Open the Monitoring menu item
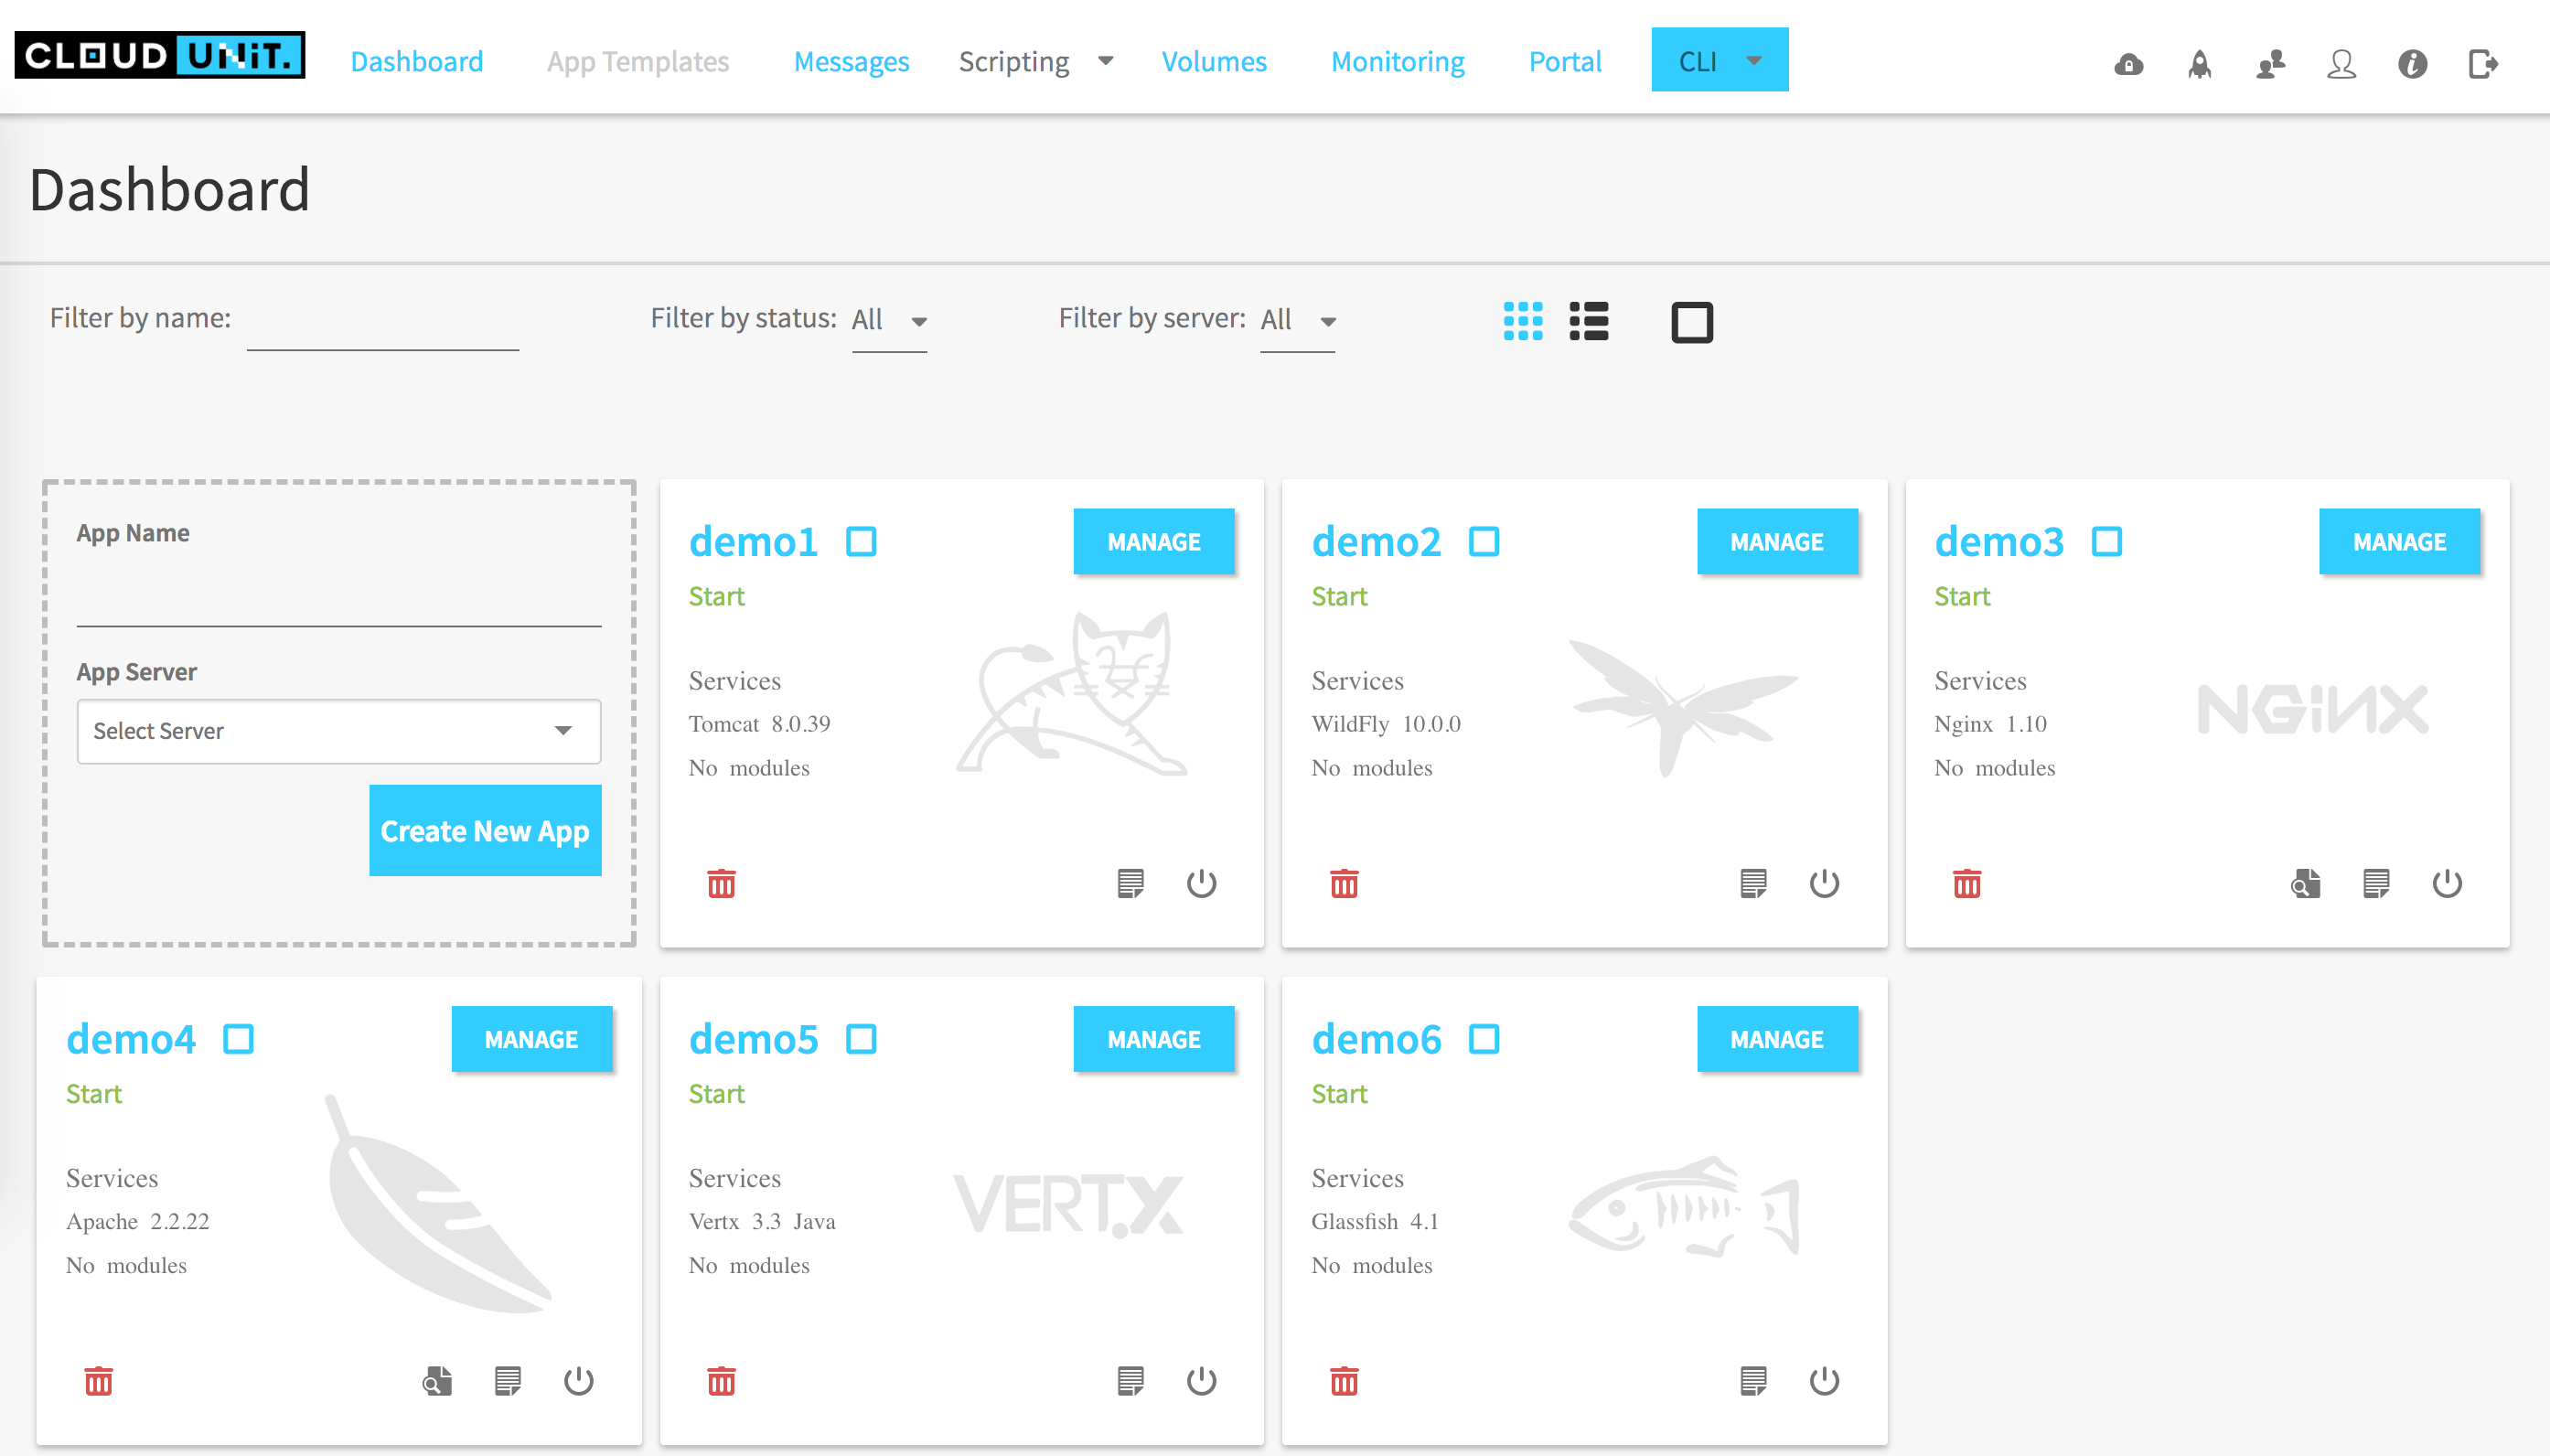This screenshot has height=1456, width=2550. click(1397, 62)
